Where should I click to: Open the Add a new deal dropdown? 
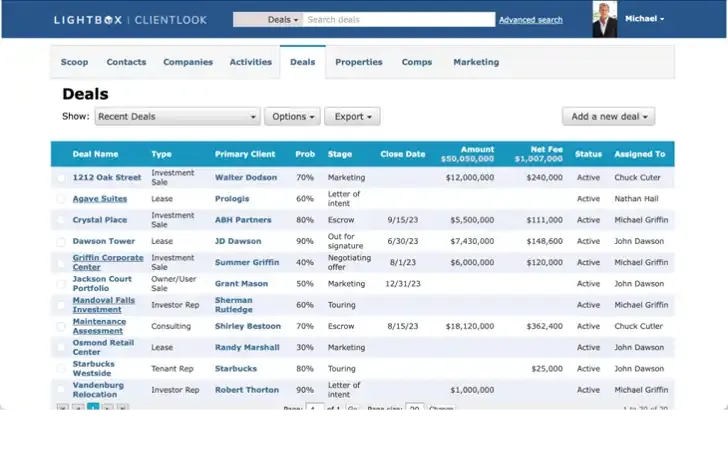609,117
